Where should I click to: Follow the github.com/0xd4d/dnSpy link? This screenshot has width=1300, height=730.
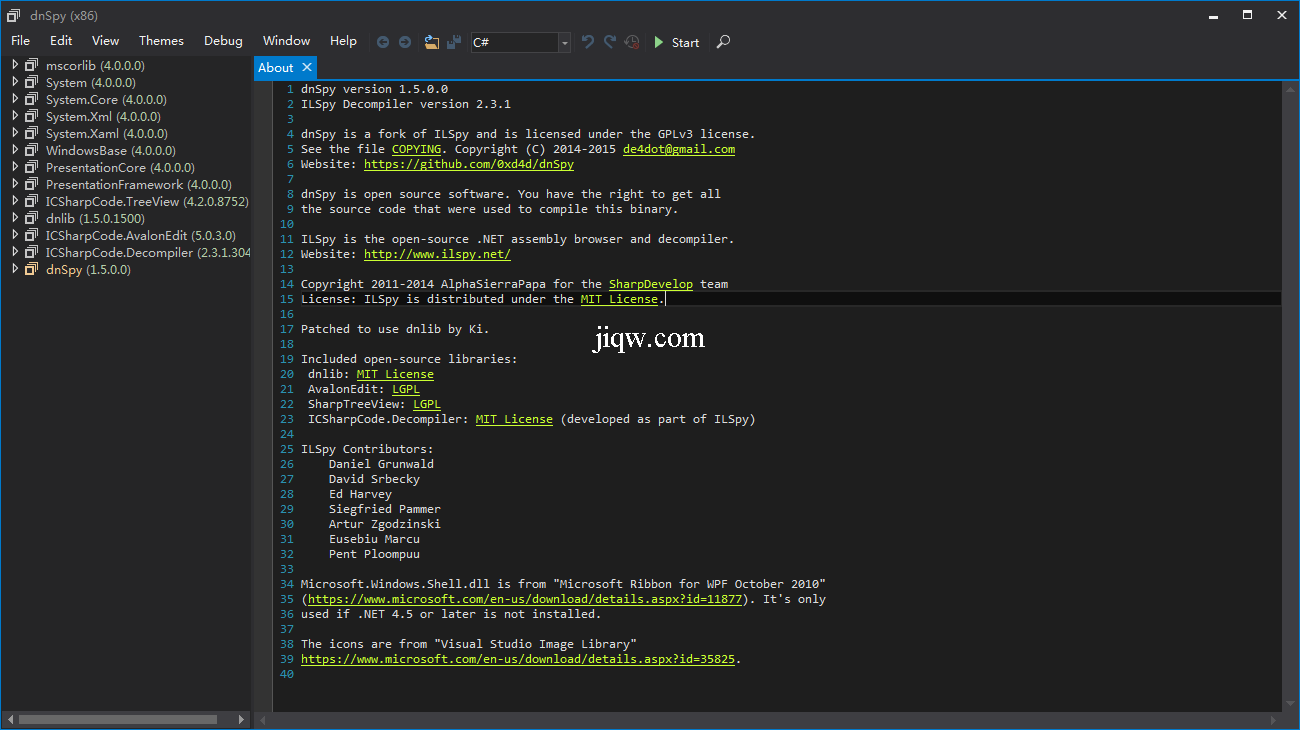tap(468, 164)
